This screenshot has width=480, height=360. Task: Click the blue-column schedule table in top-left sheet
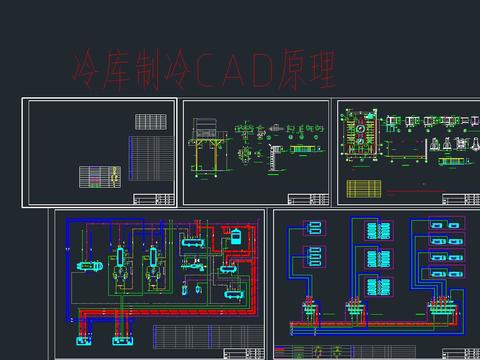(151, 158)
